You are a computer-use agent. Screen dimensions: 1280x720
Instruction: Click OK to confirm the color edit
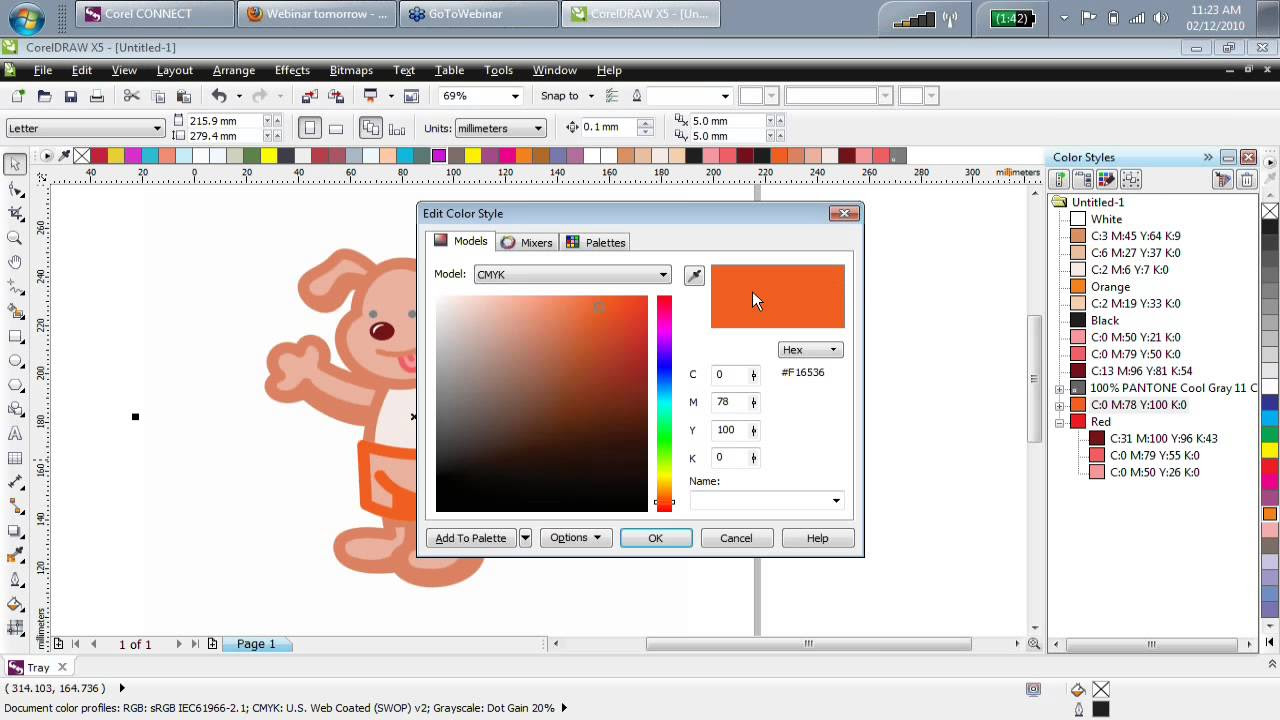[x=655, y=538]
